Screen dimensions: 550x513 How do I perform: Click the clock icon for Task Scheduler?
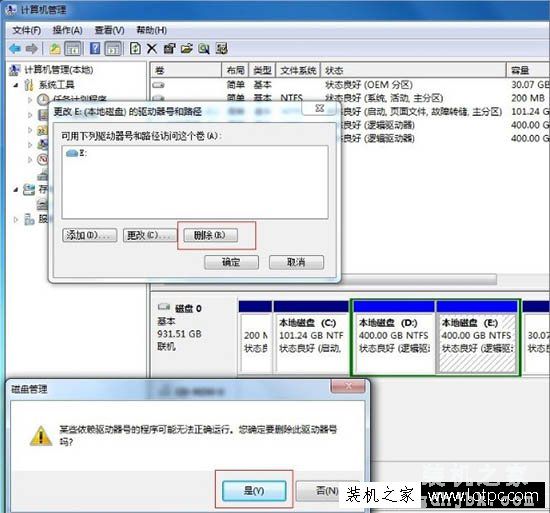pos(43,99)
